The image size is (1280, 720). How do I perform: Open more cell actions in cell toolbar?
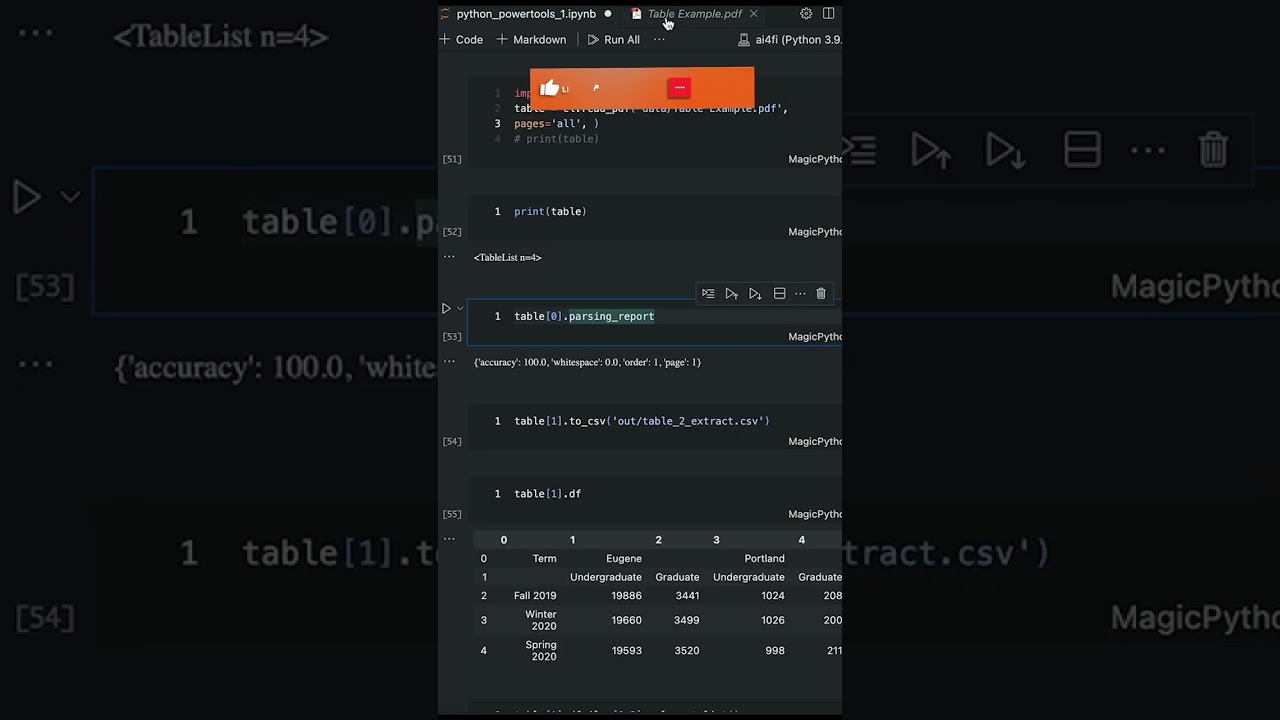[800, 293]
